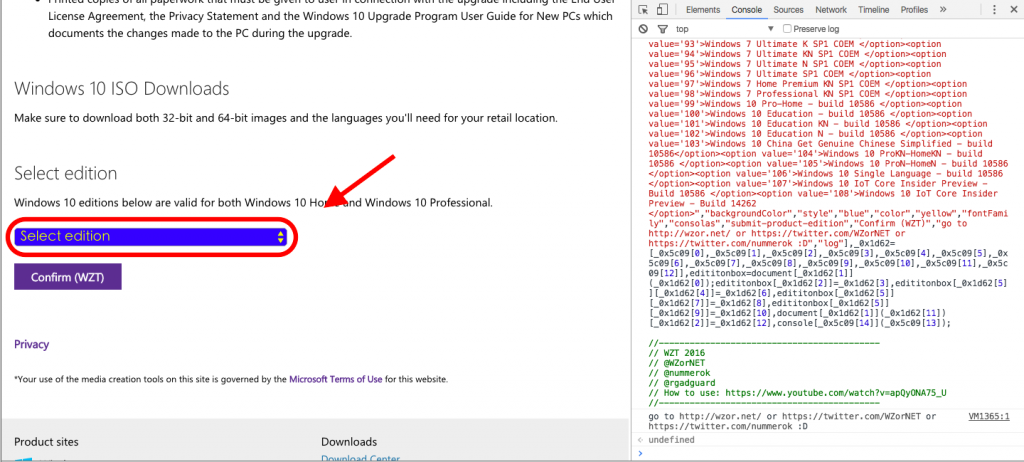Open the Privacy link

pos(31,344)
